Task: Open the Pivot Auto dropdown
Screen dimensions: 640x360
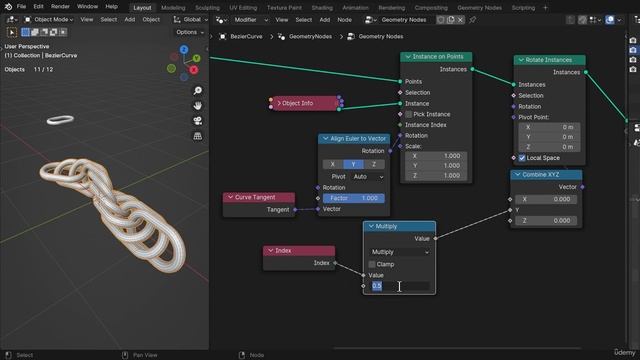Action: point(368,177)
